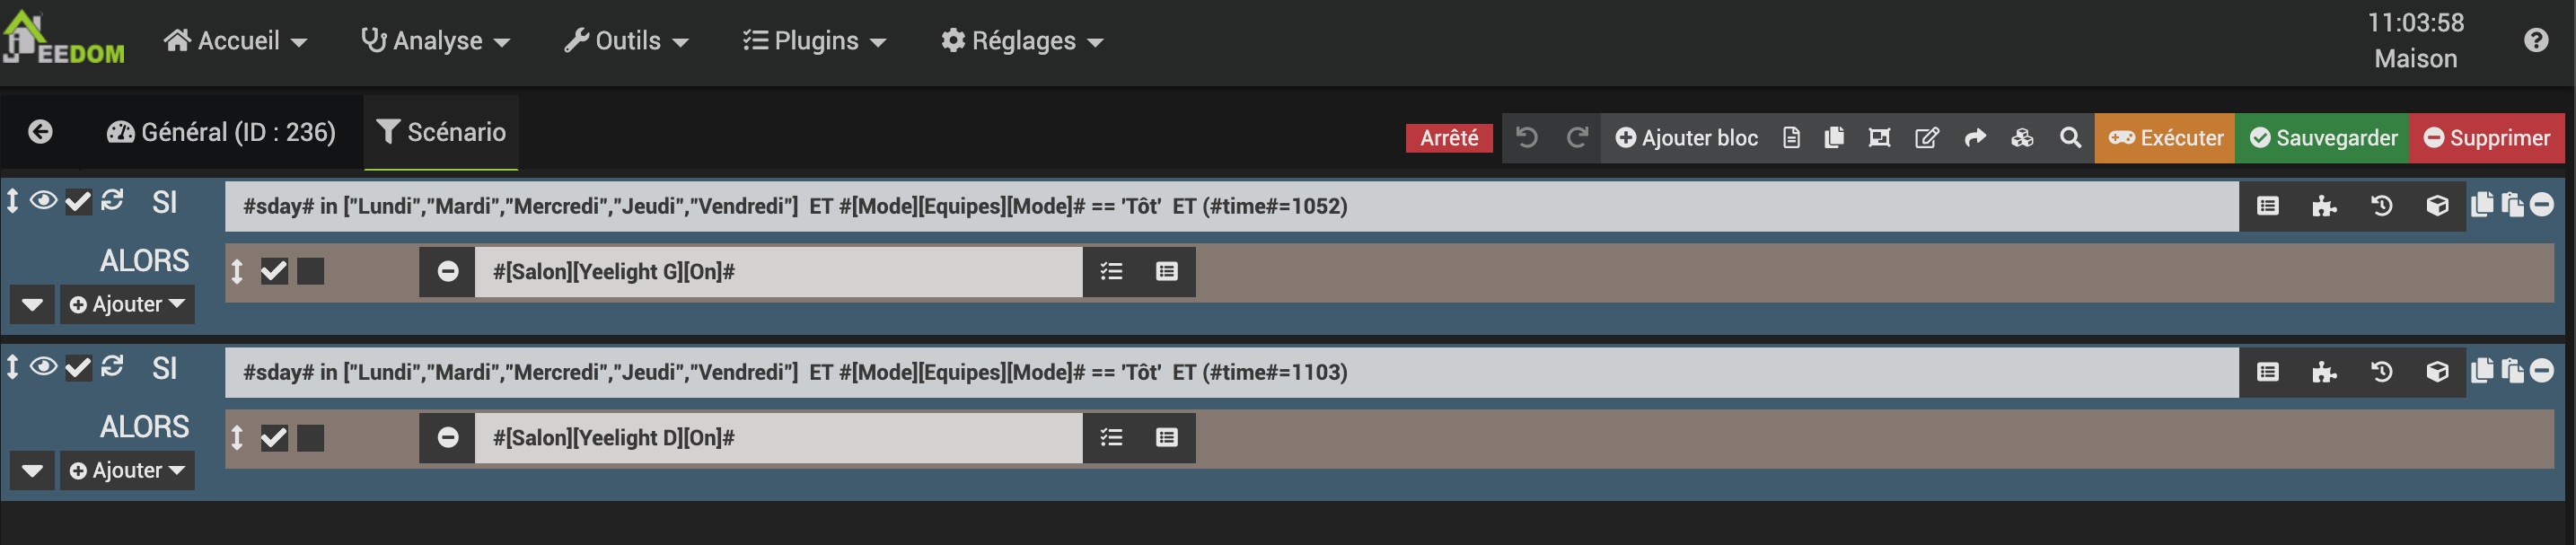Toggle enable checkbox for Yeelight G action
Viewport: 2576px width, 545px height.
tap(274, 271)
